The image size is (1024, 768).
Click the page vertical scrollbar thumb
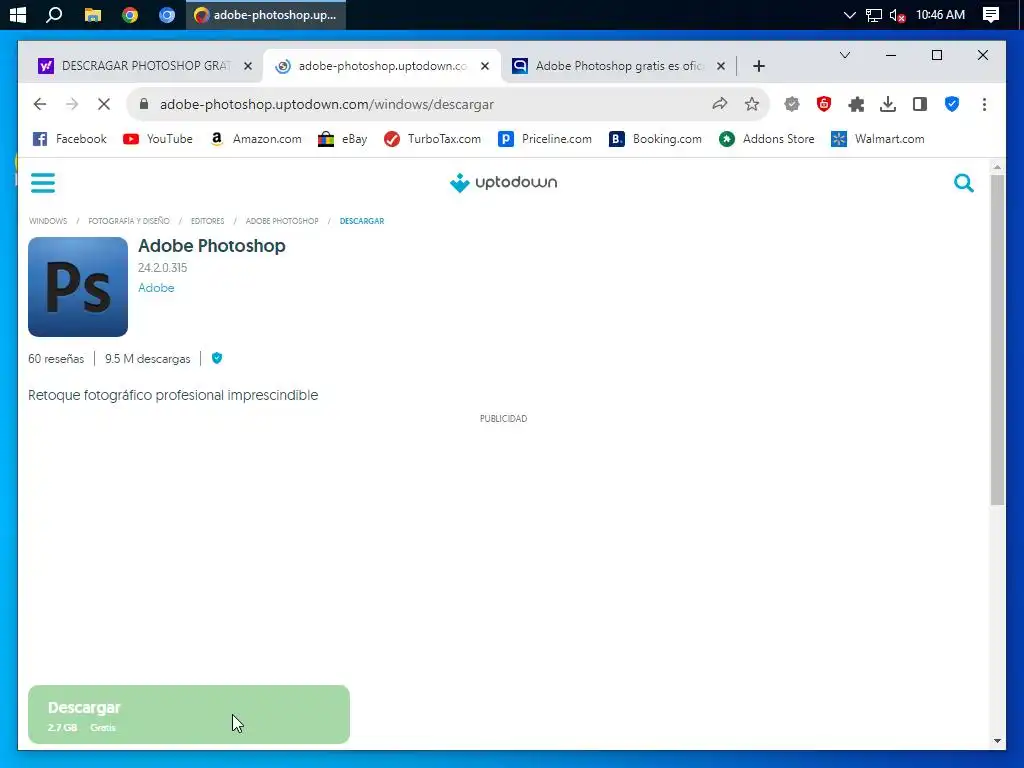997,340
